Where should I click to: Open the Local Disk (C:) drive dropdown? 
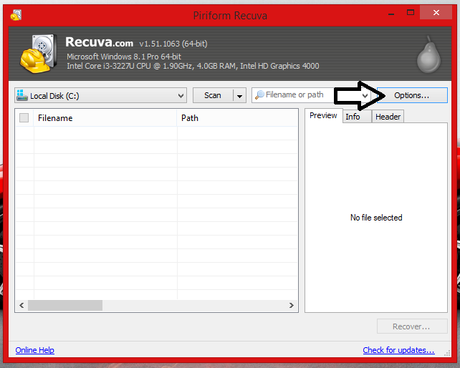coord(100,96)
